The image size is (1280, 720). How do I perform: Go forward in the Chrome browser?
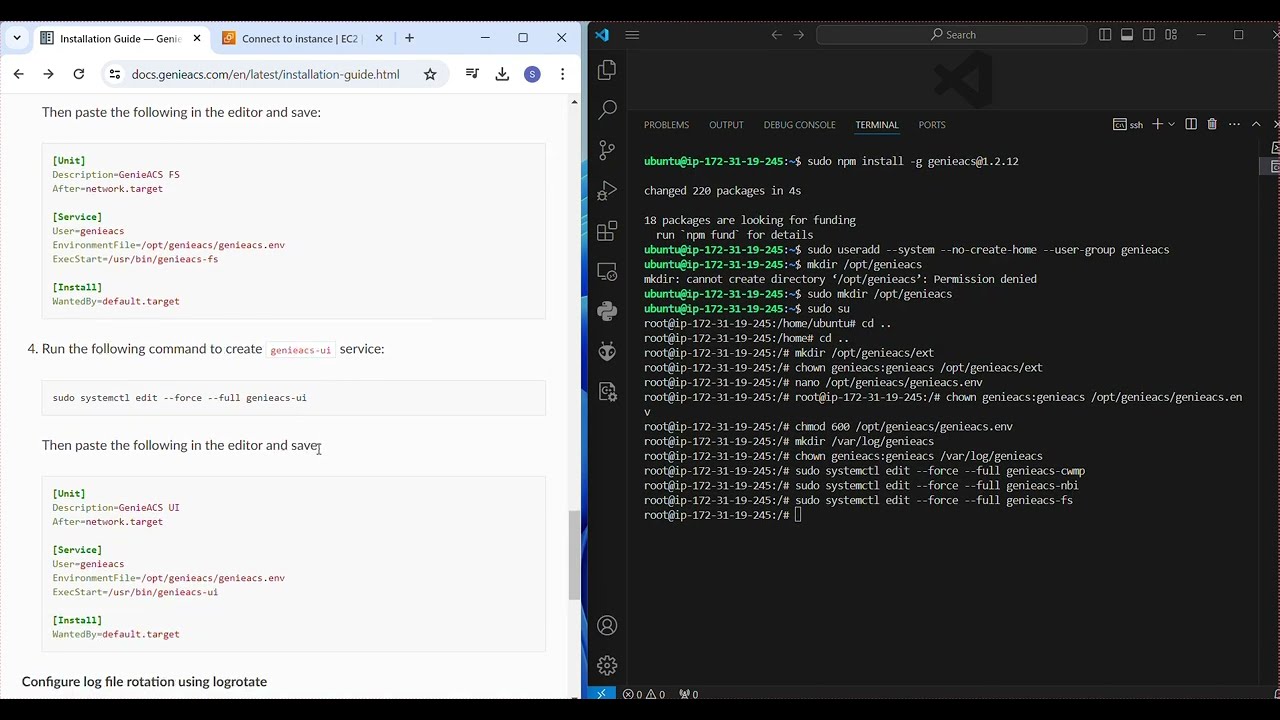[x=48, y=74]
